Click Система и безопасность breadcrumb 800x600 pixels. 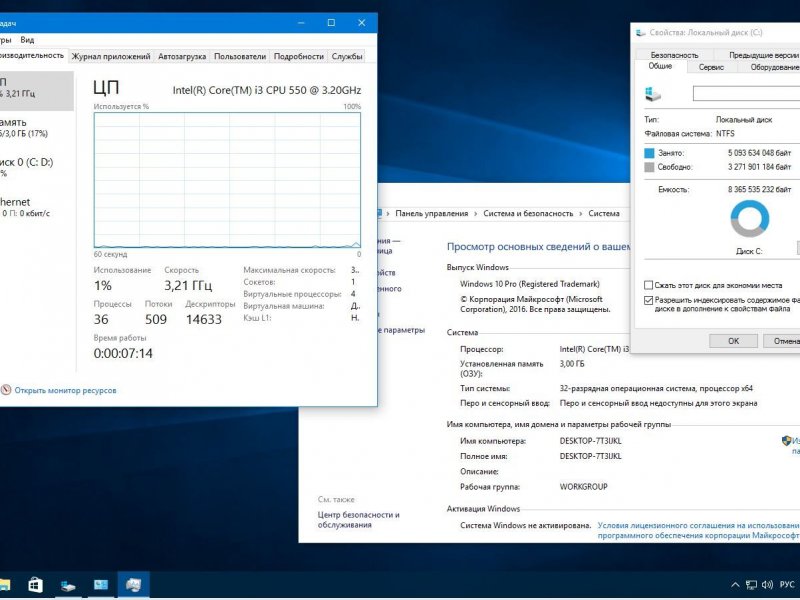coord(528,213)
